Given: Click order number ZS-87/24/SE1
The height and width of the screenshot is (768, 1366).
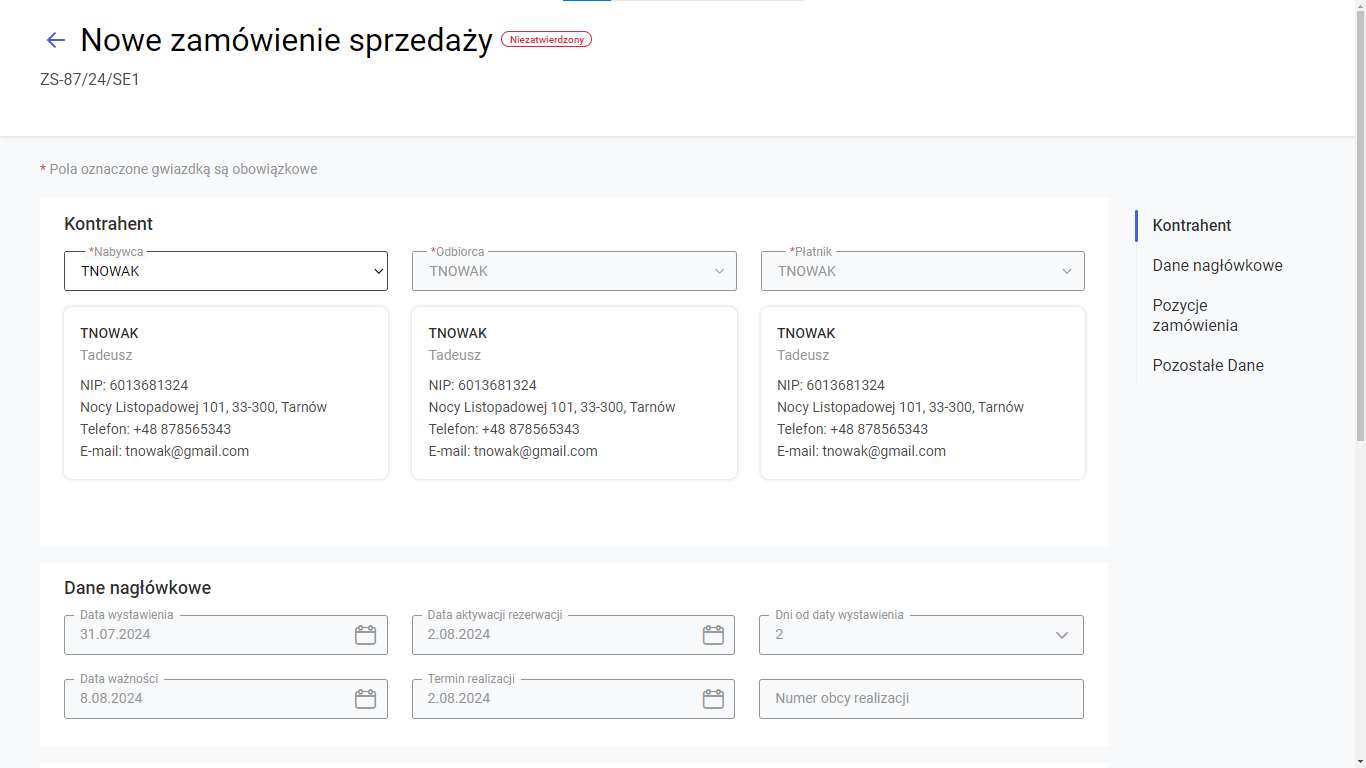Looking at the screenshot, I should [x=90, y=80].
